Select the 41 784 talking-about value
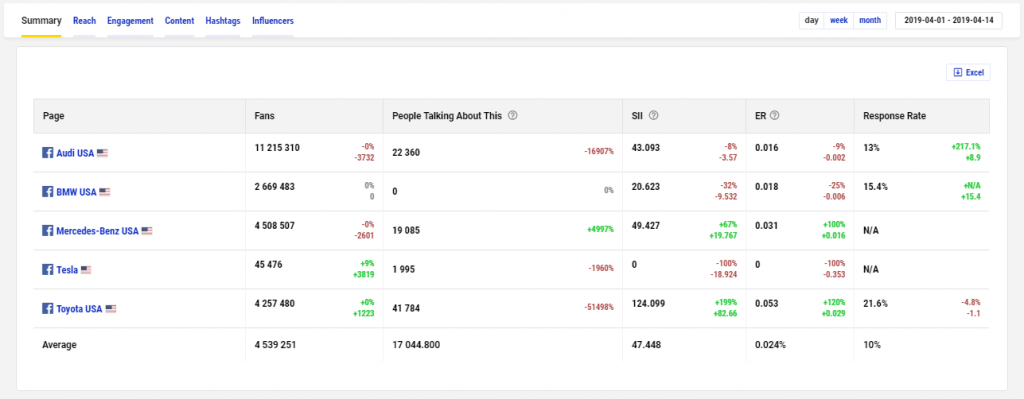1024x399 pixels. click(x=406, y=308)
